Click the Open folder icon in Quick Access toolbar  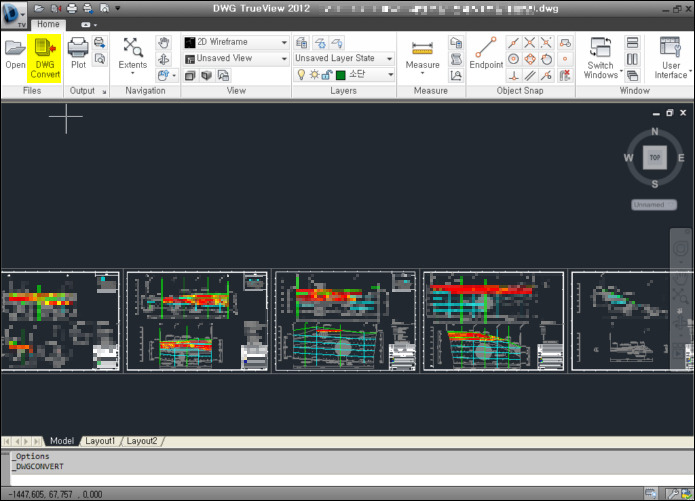pyautogui.click(x=39, y=8)
